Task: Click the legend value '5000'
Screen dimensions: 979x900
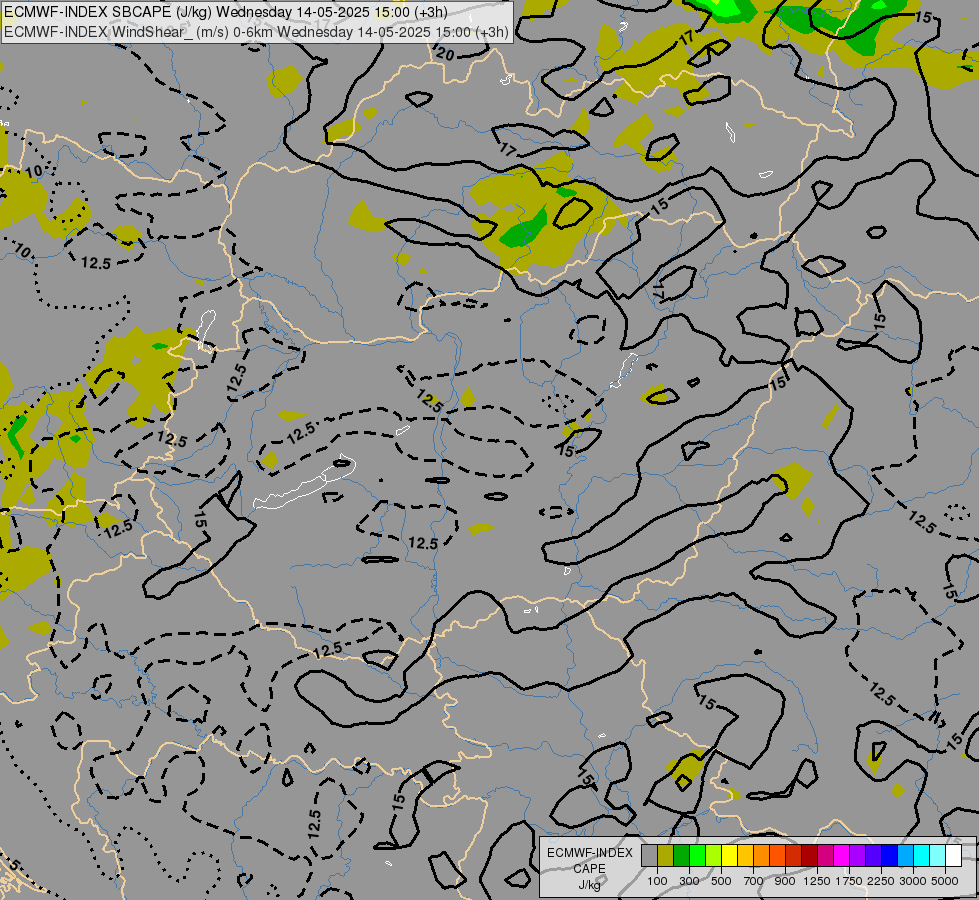Action: click(945, 881)
